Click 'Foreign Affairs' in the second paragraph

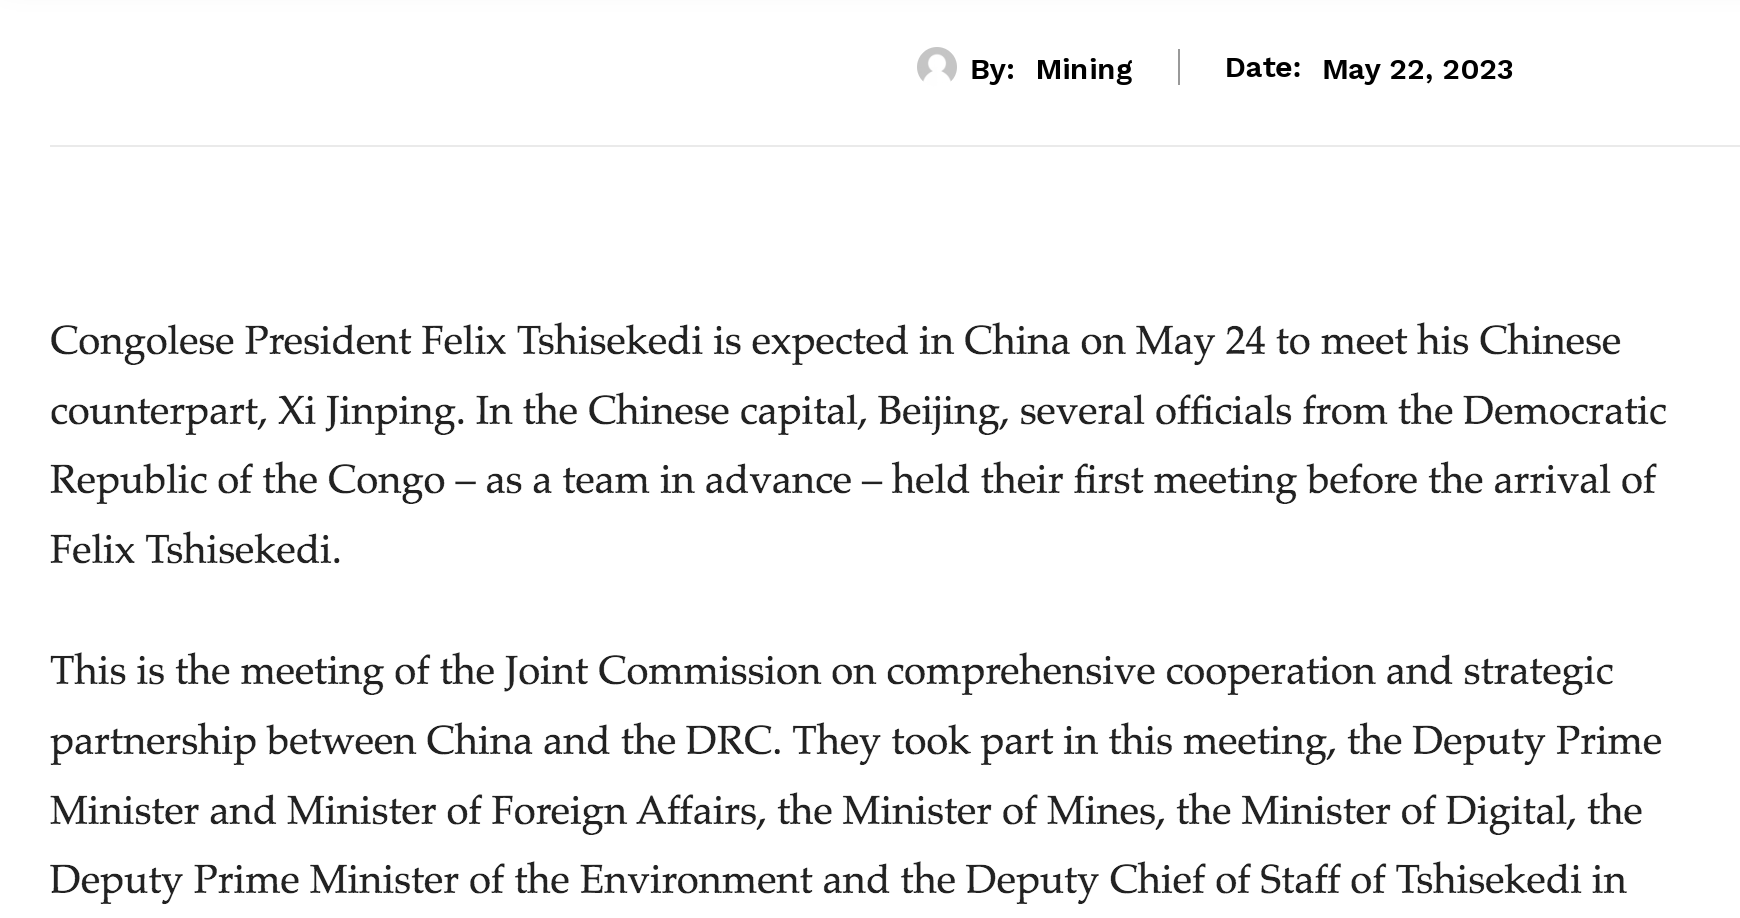pos(628,811)
